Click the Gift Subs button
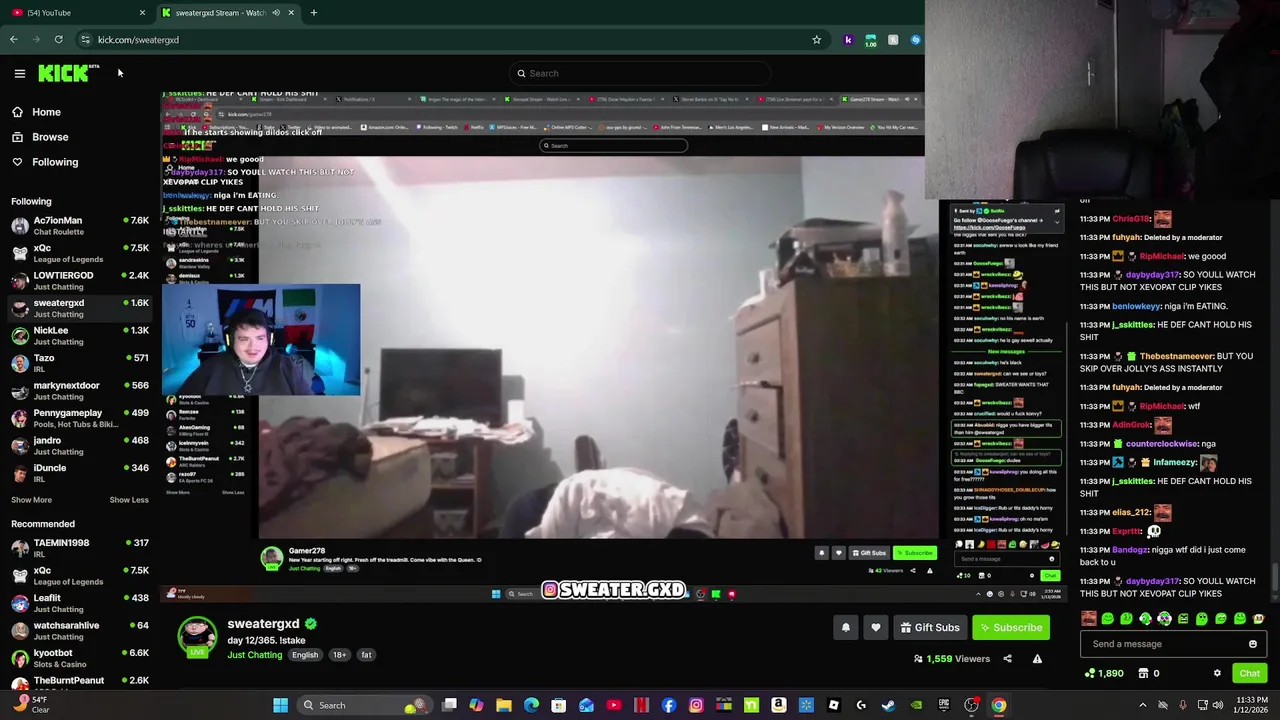Viewport: 1280px width, 720px height. [929, 628]
